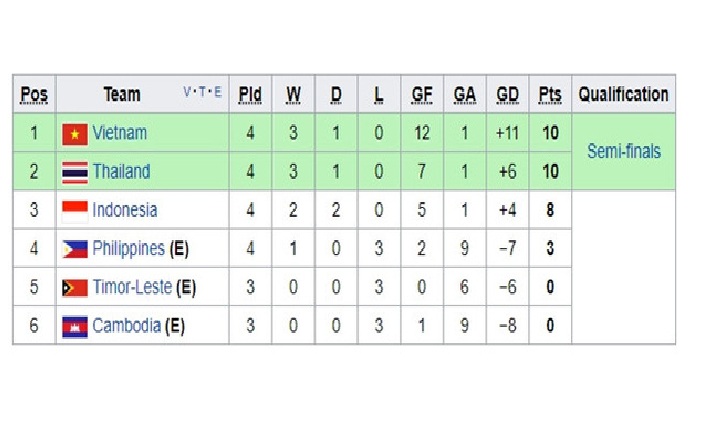This screenshot has width=721, height=435.
Task: Click the Pts column header
Action: [x=550, y=95]
